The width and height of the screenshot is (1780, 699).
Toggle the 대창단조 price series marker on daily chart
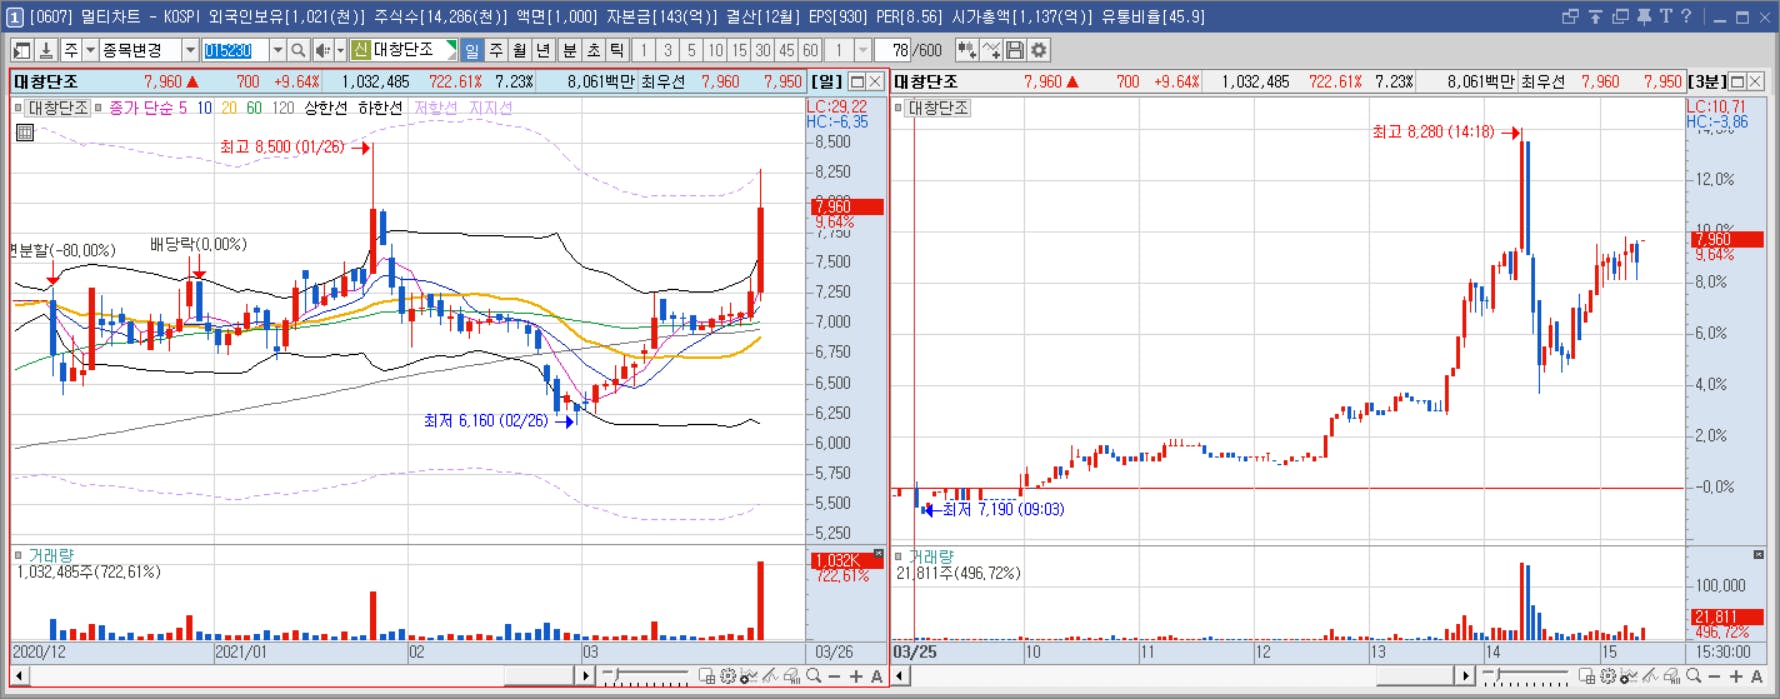pos(18,108)
